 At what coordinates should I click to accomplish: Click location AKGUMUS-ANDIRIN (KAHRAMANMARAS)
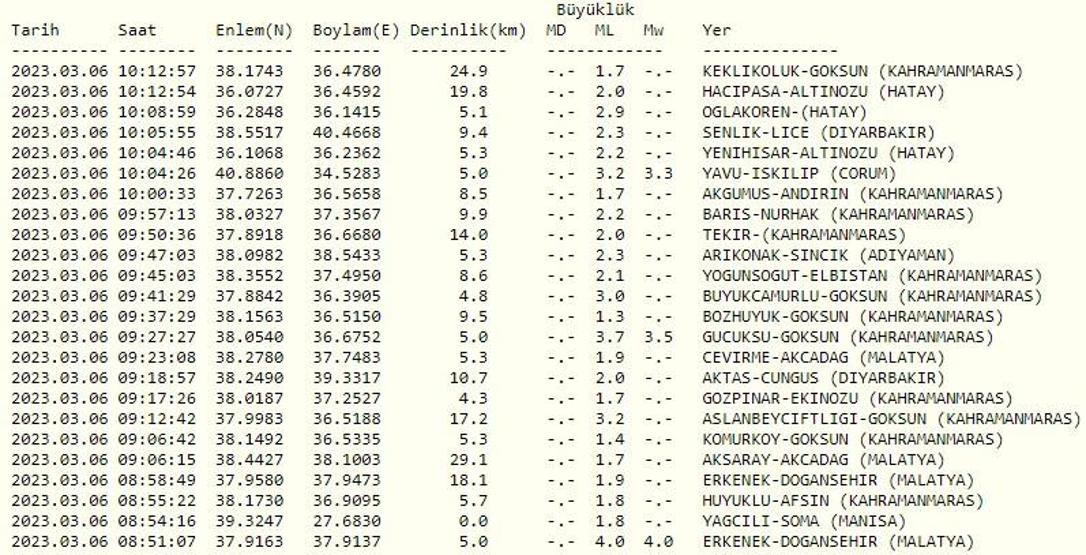pyautogui.click(x=853, y=193)
